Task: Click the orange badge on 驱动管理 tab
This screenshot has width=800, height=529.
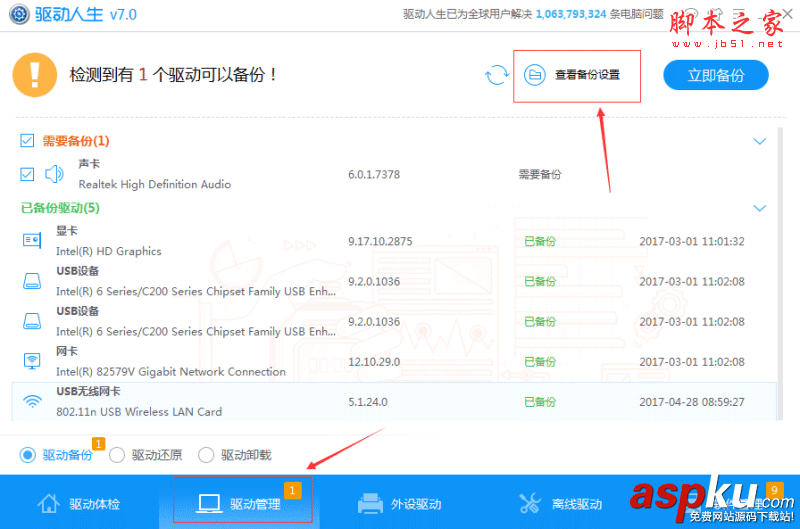Action: 293,490
